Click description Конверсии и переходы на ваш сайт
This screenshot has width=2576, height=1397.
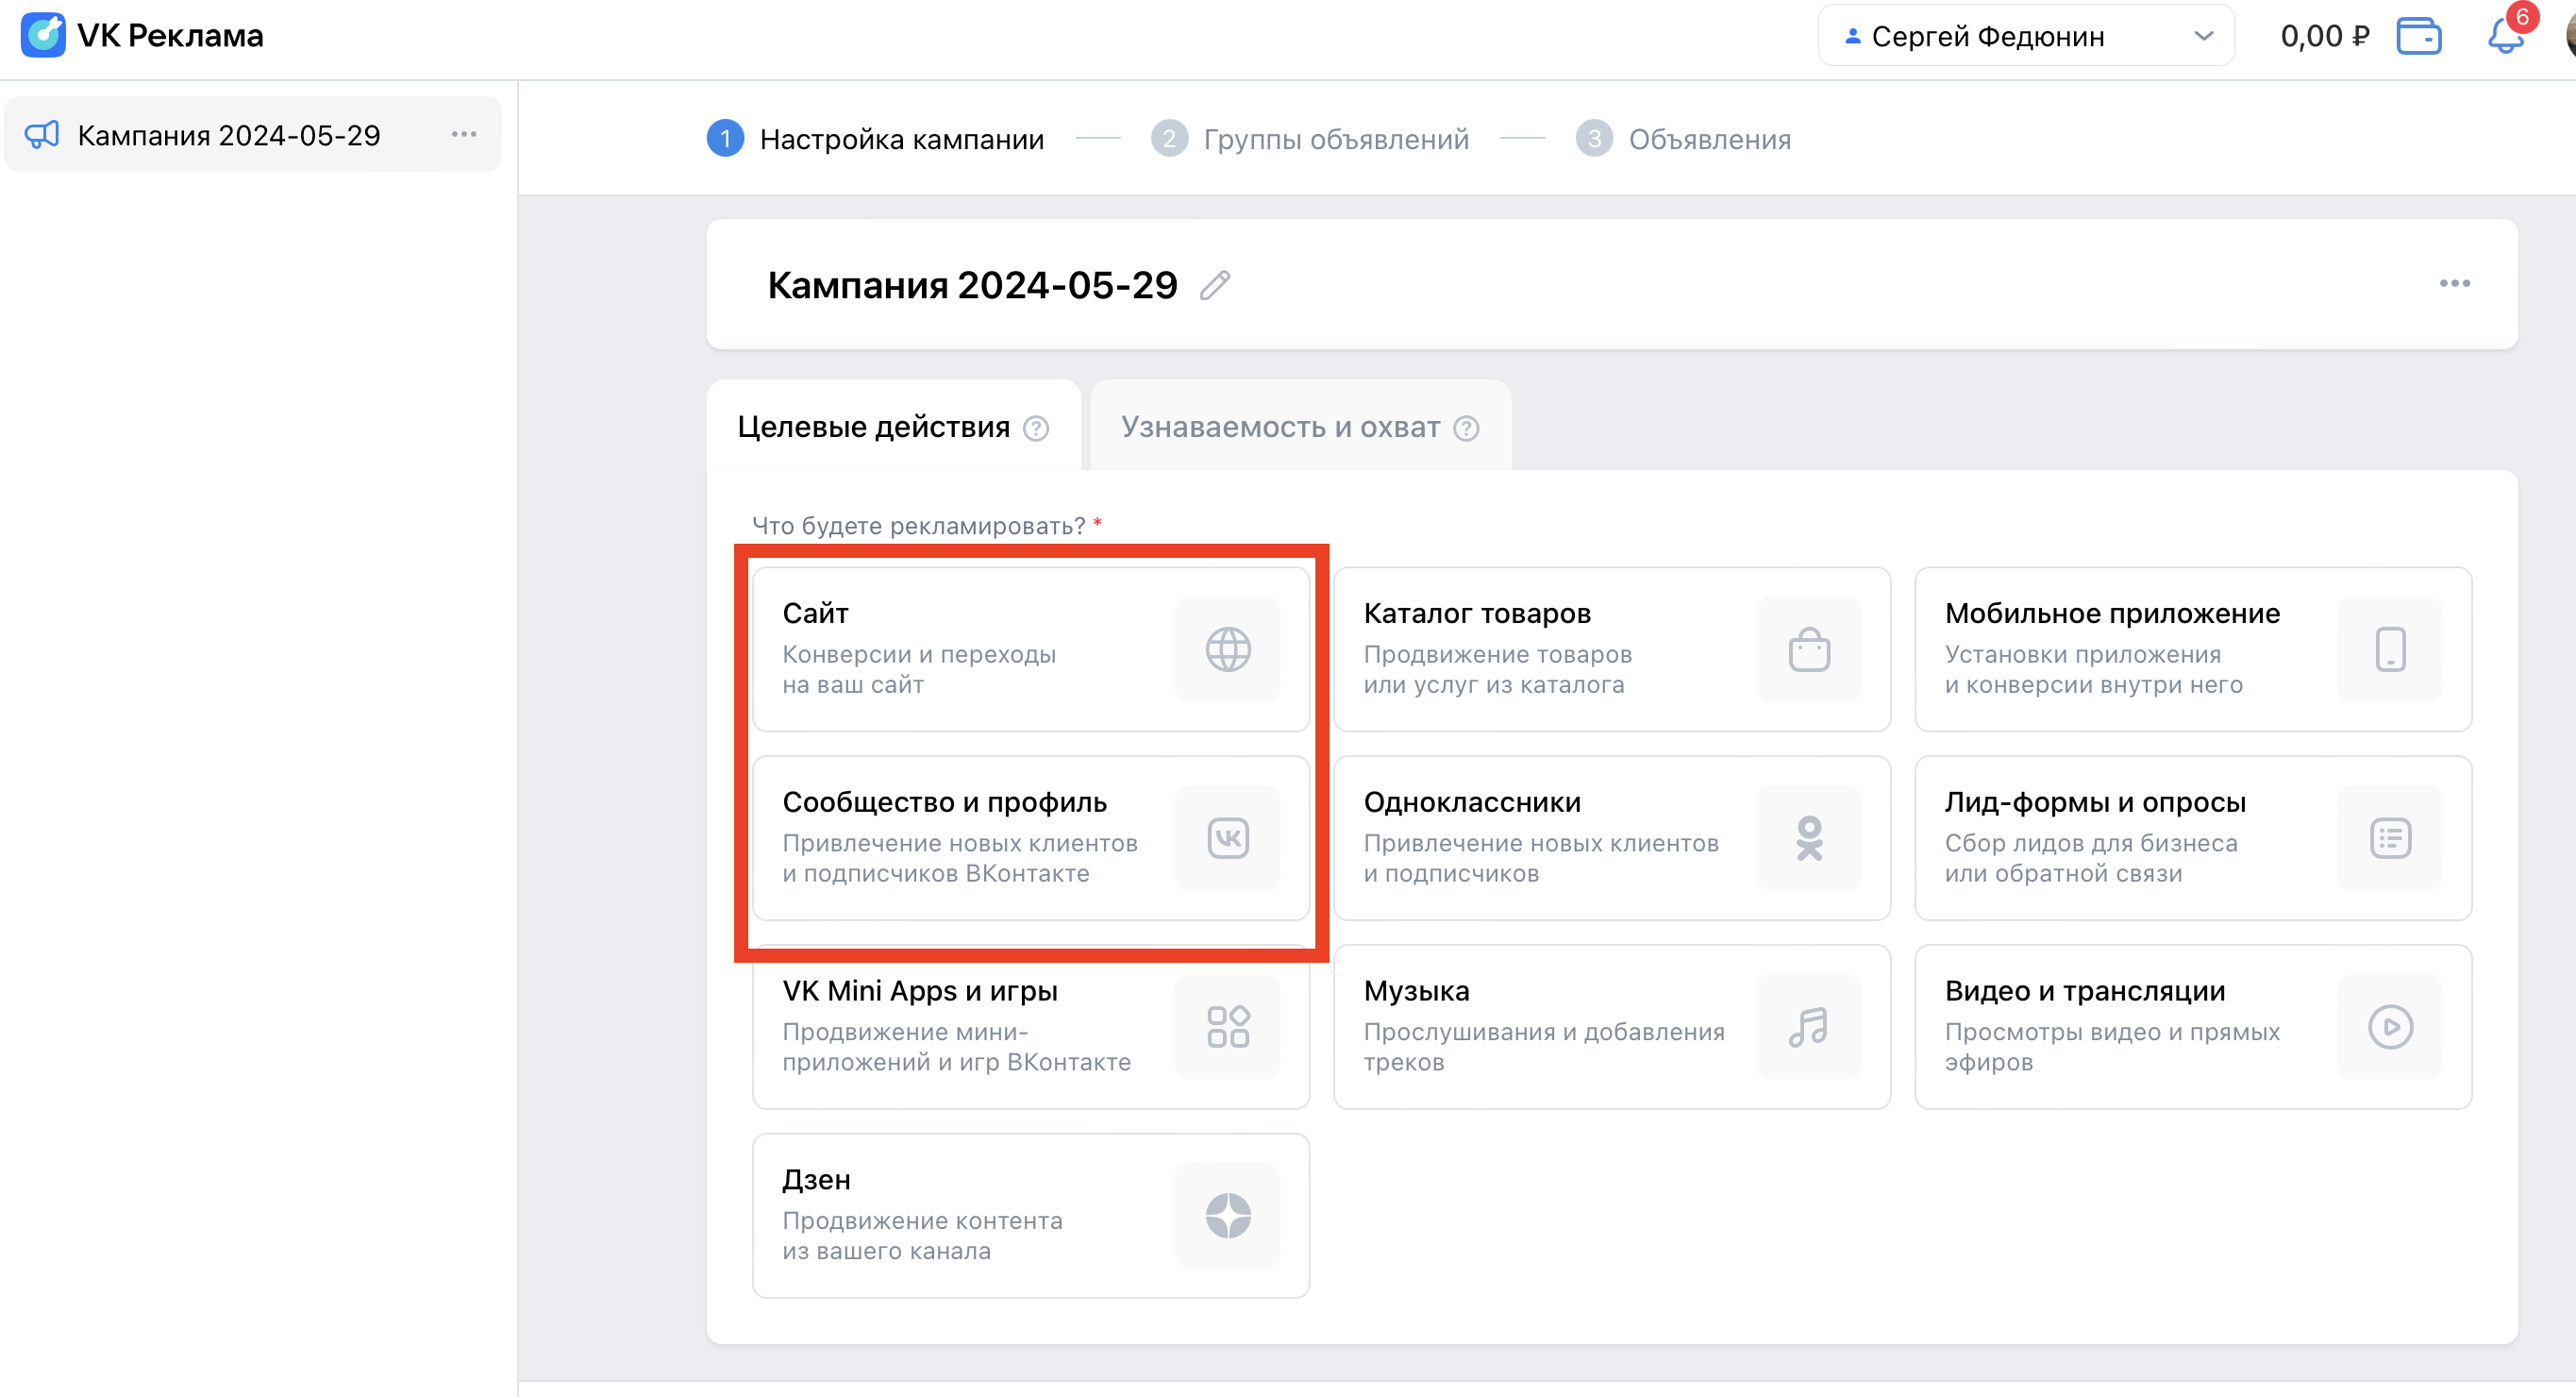pos(919,669)
